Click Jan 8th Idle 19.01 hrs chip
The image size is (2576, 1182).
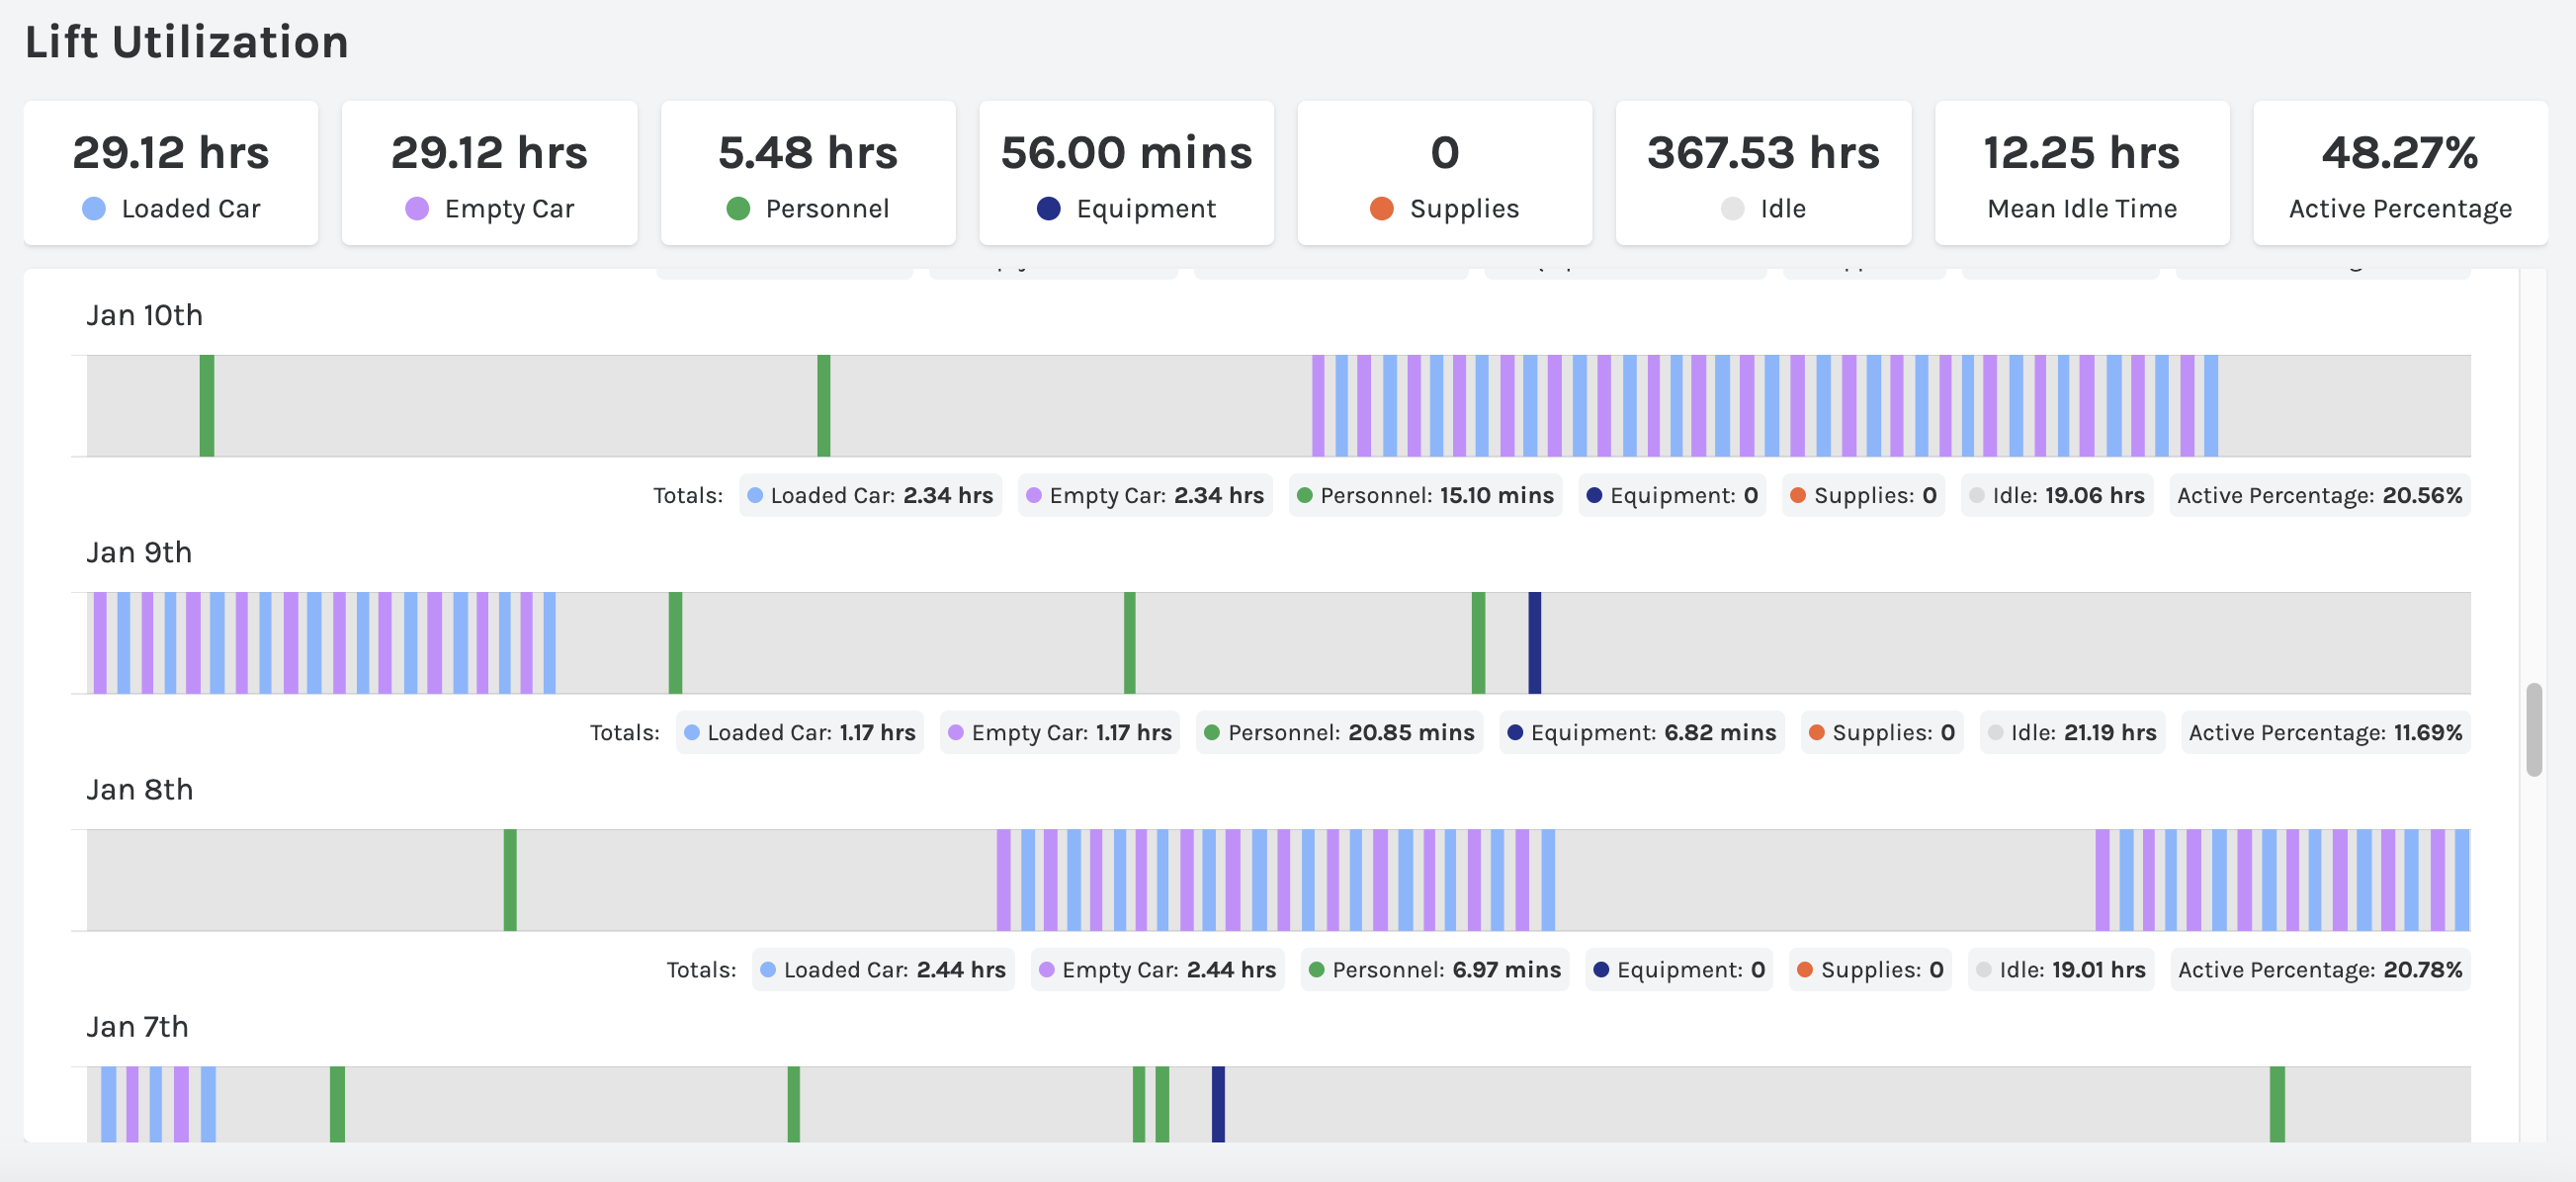(2060, 970)
